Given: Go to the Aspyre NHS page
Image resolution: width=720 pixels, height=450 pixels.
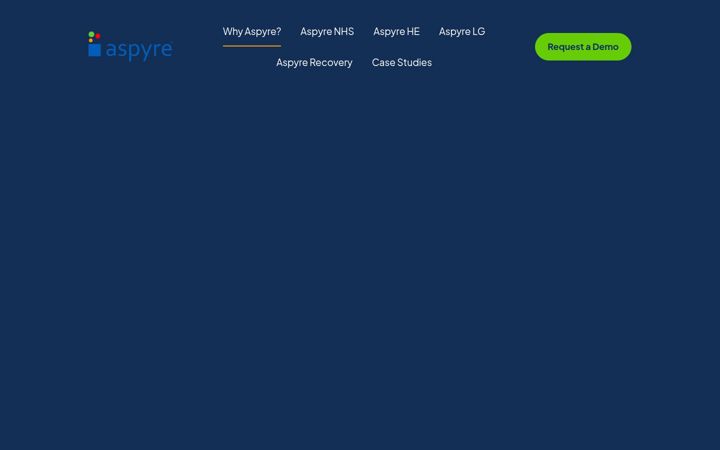Looking at the screenshot, I should (x=327, y=31).
